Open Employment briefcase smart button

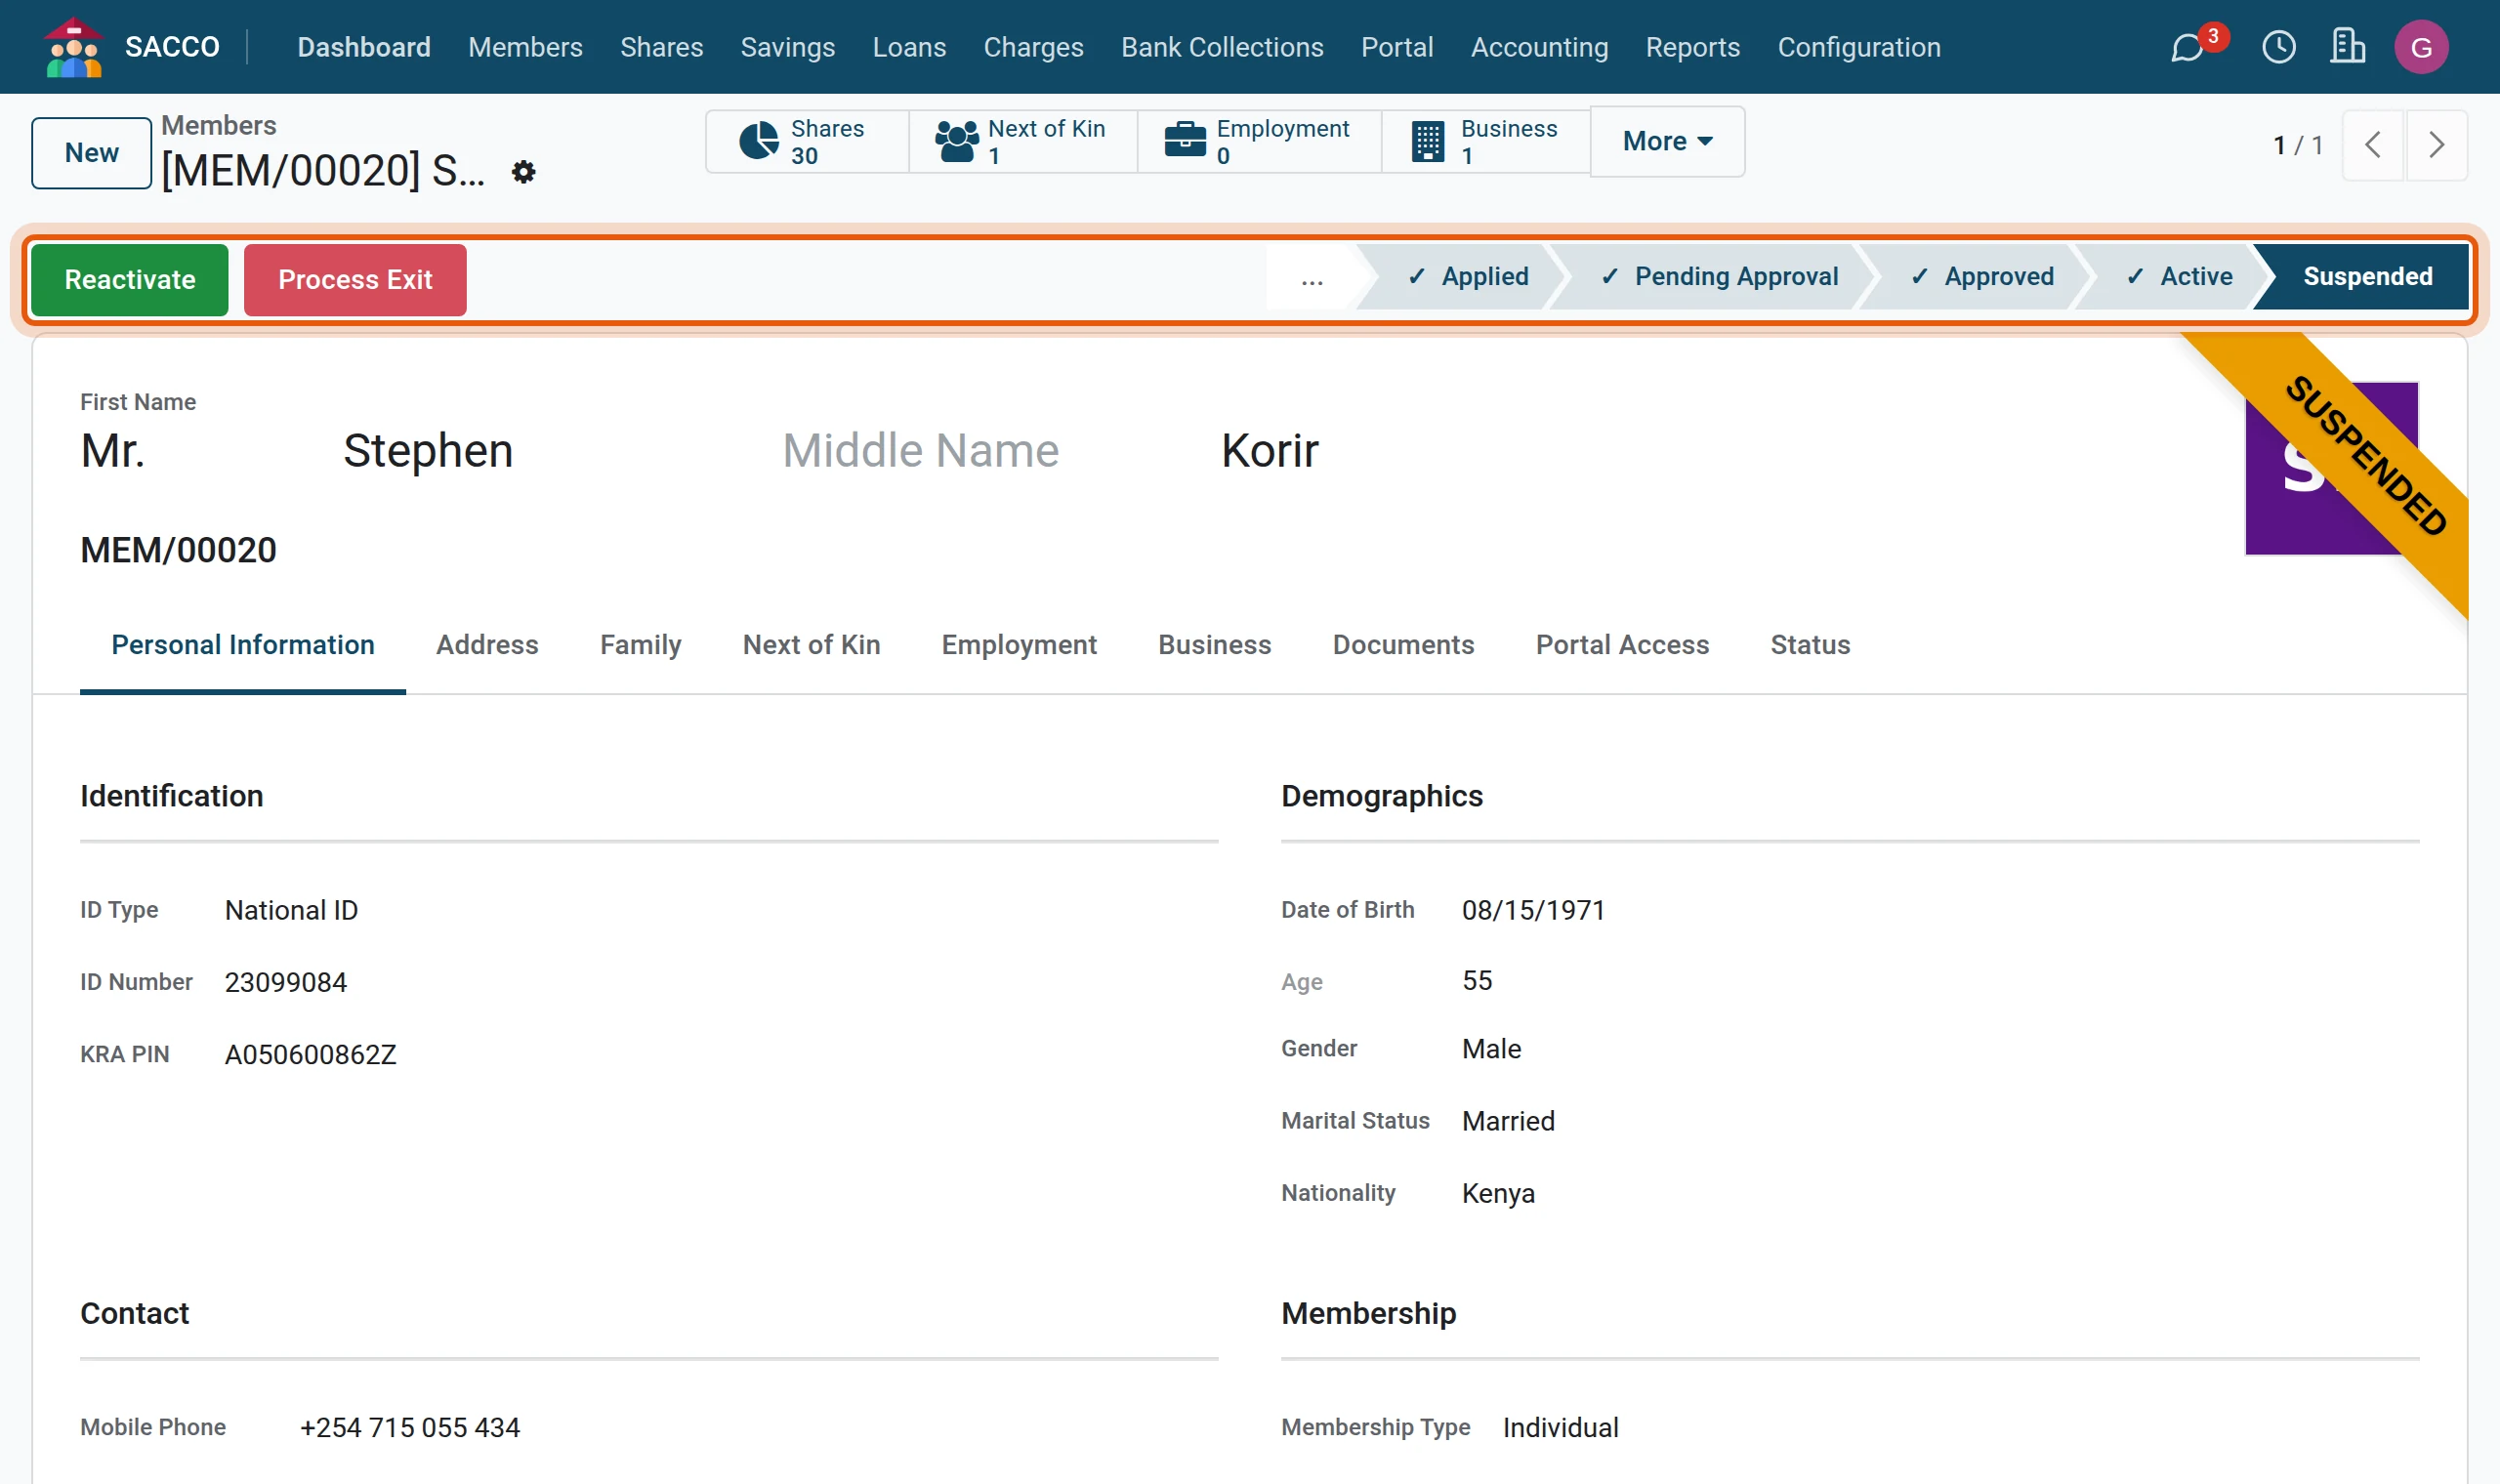(x=1258, y=142)
